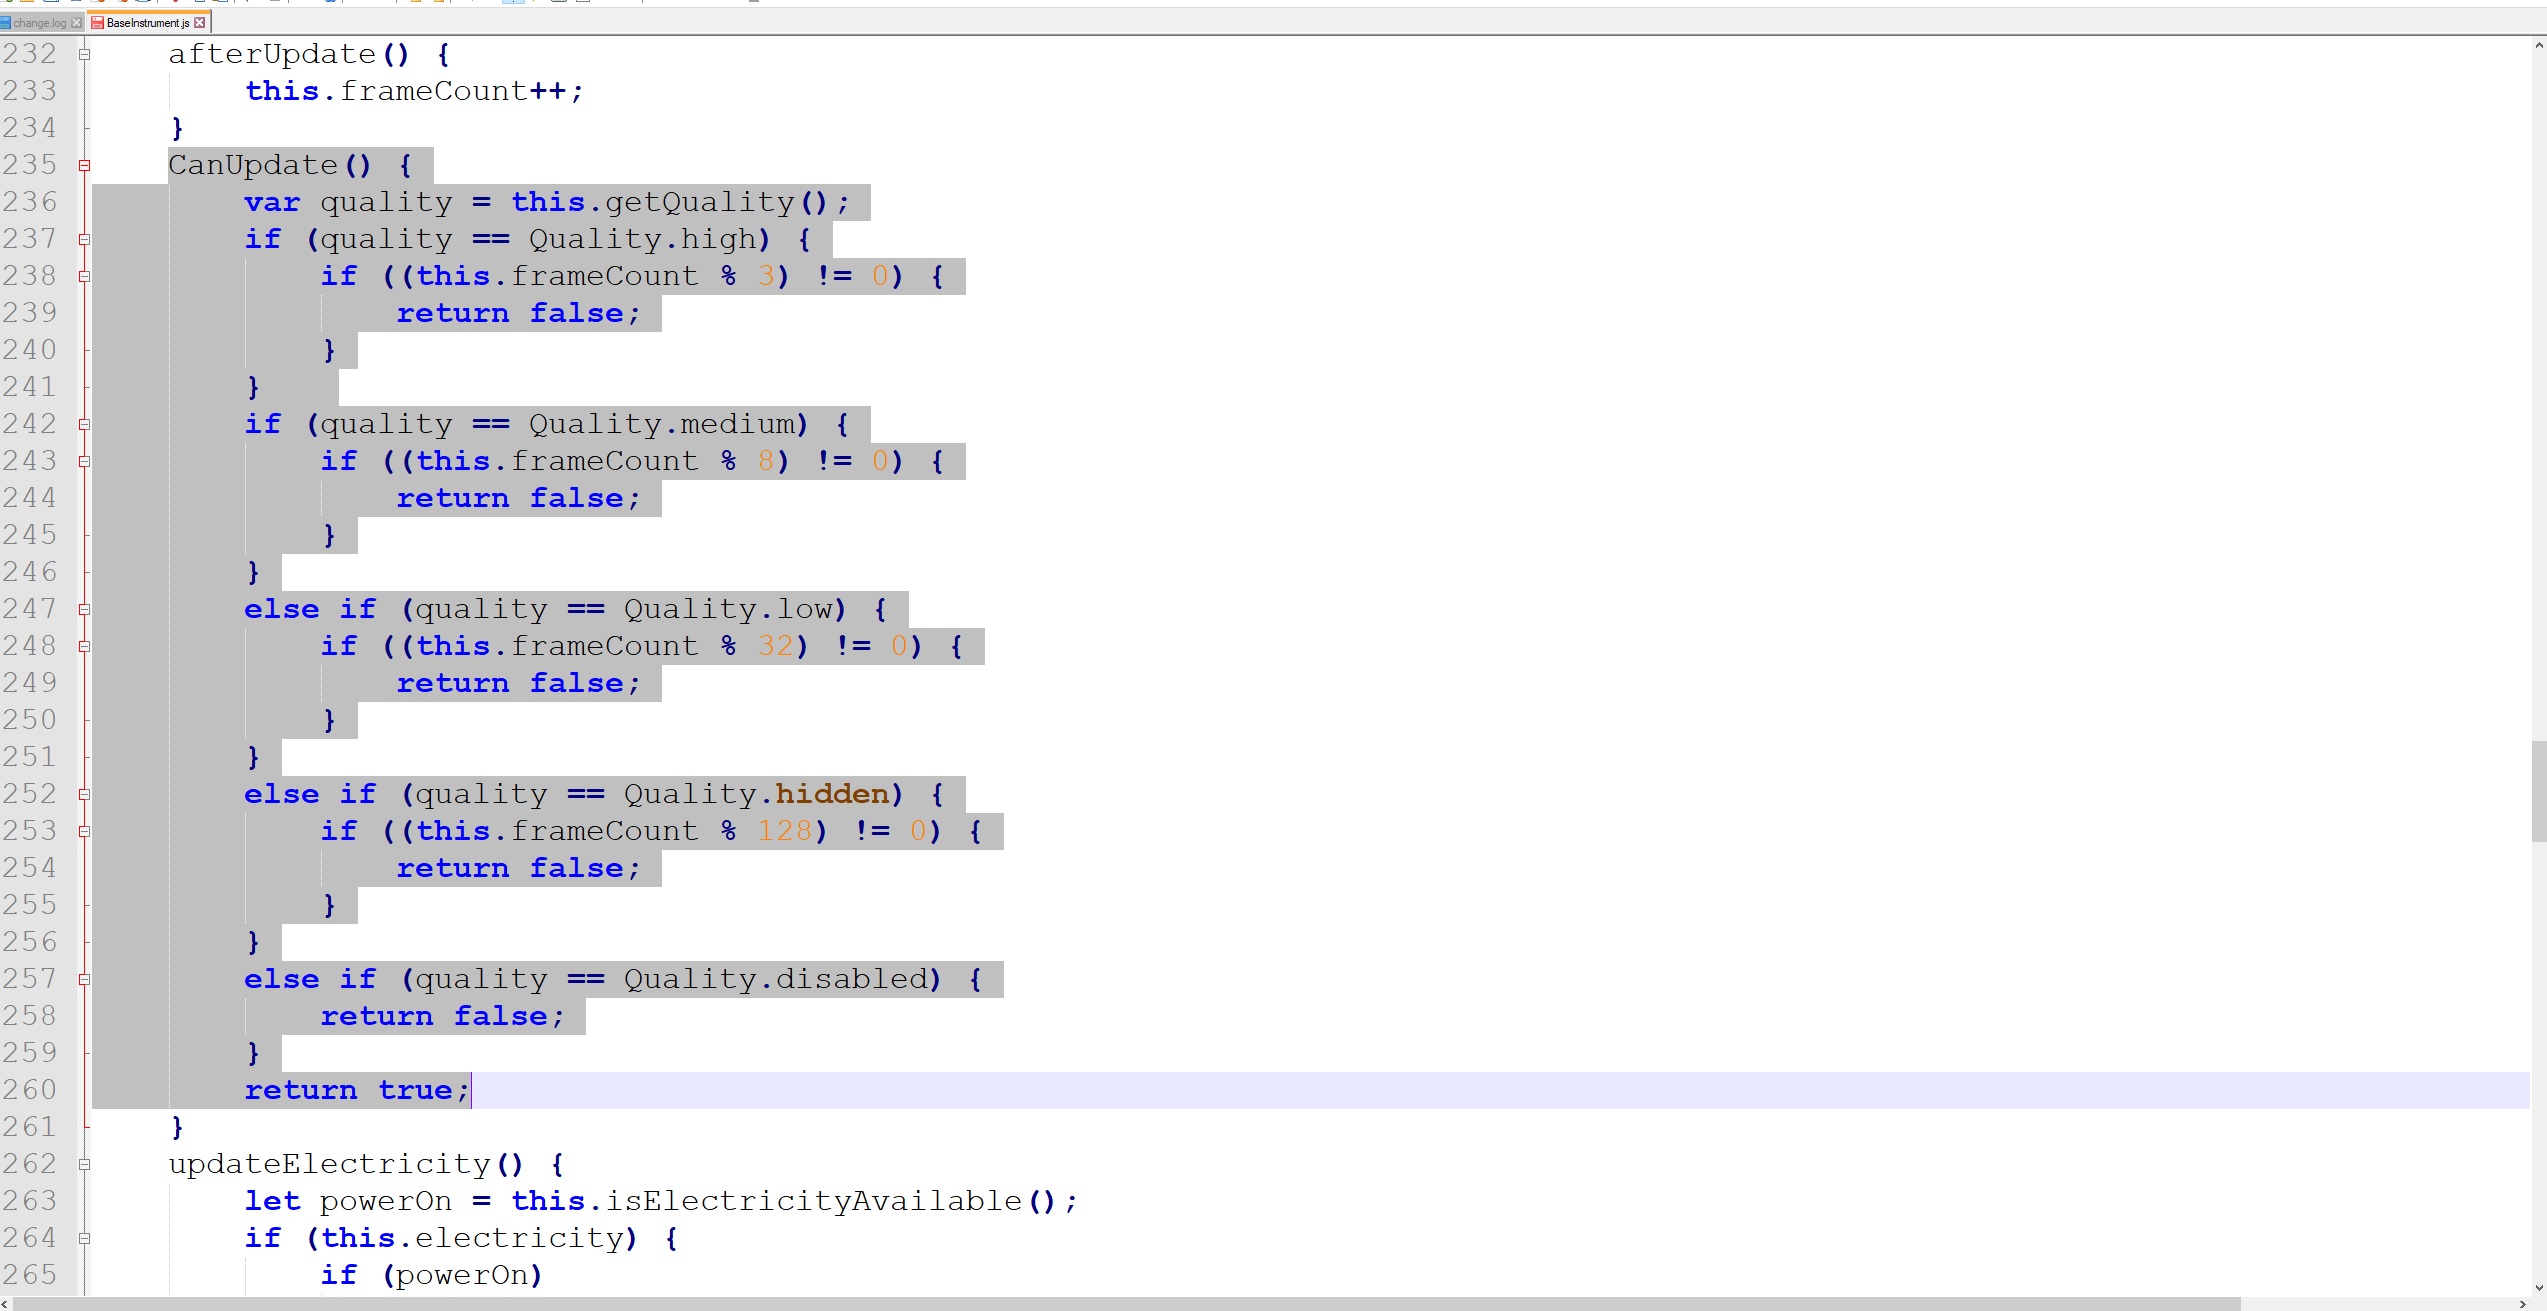Click the number 128 on line 253
This screenshot has width=2547, height=1311.
coord(785,831)
